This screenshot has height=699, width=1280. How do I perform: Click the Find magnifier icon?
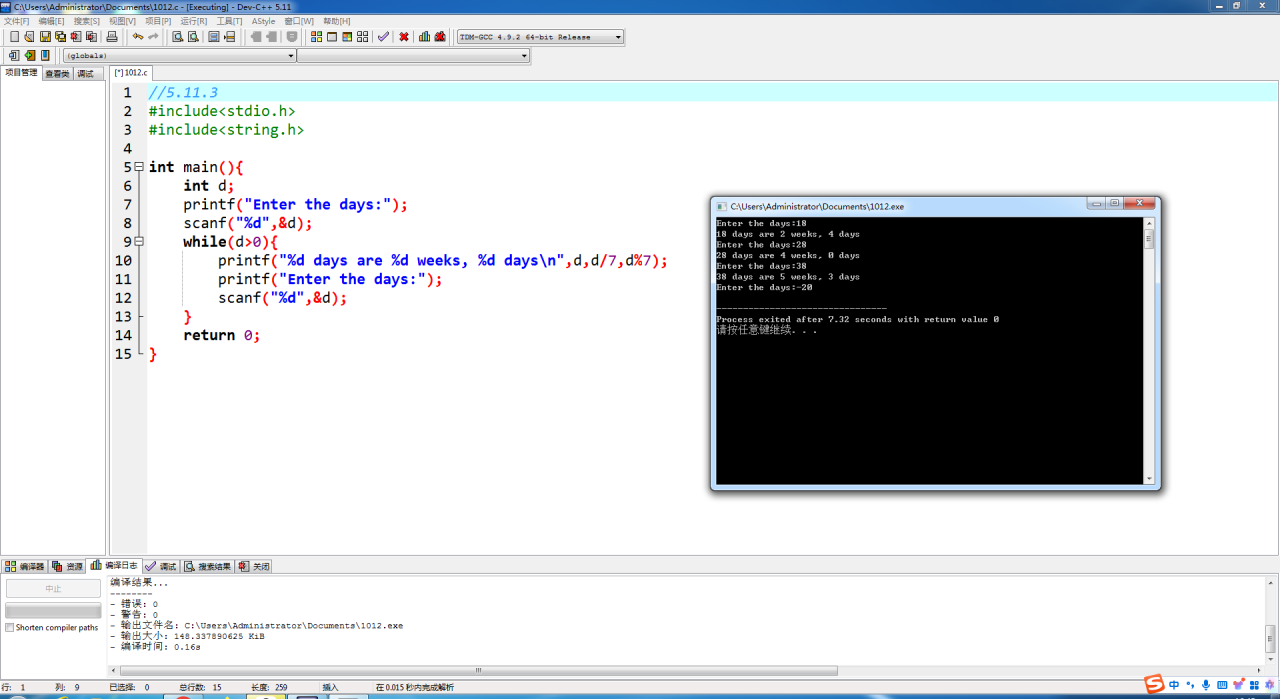click(x=177, y=37)
